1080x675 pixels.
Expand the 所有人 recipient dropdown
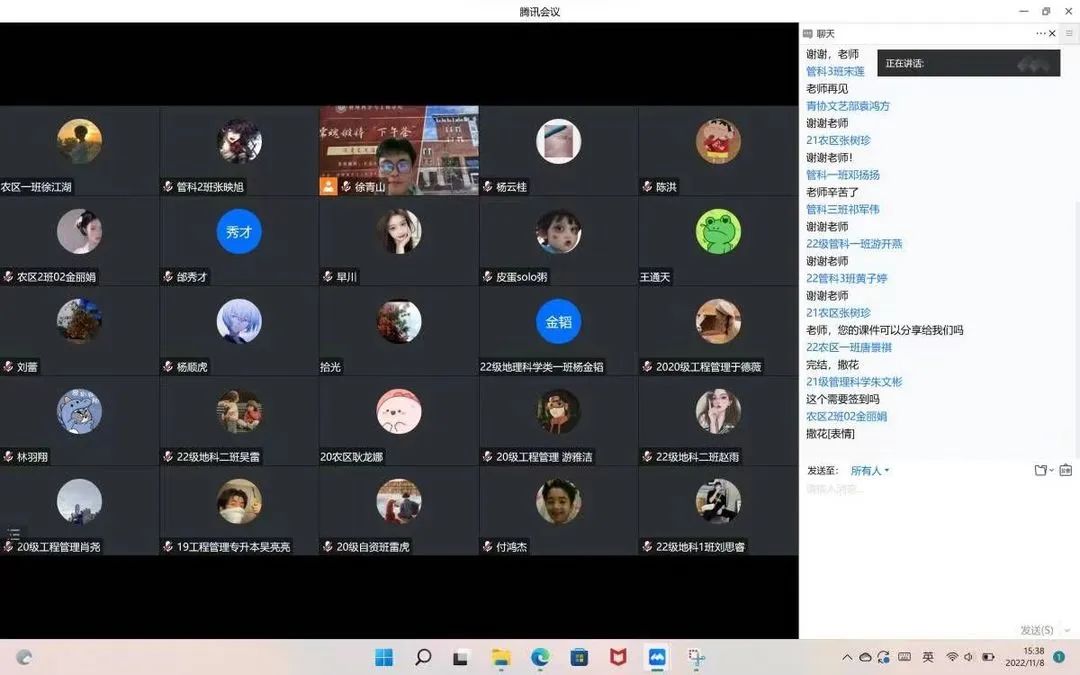[x=870, y=470]
